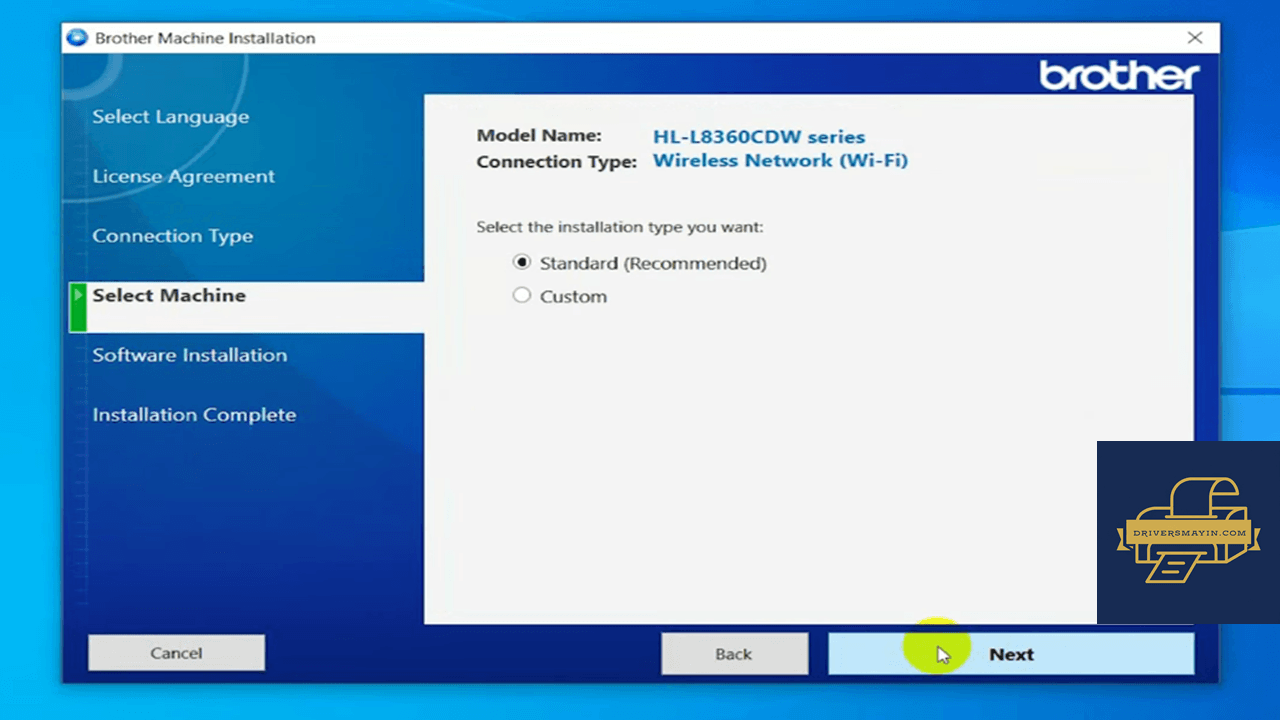Cancel the Brother installation

point(176,653)
